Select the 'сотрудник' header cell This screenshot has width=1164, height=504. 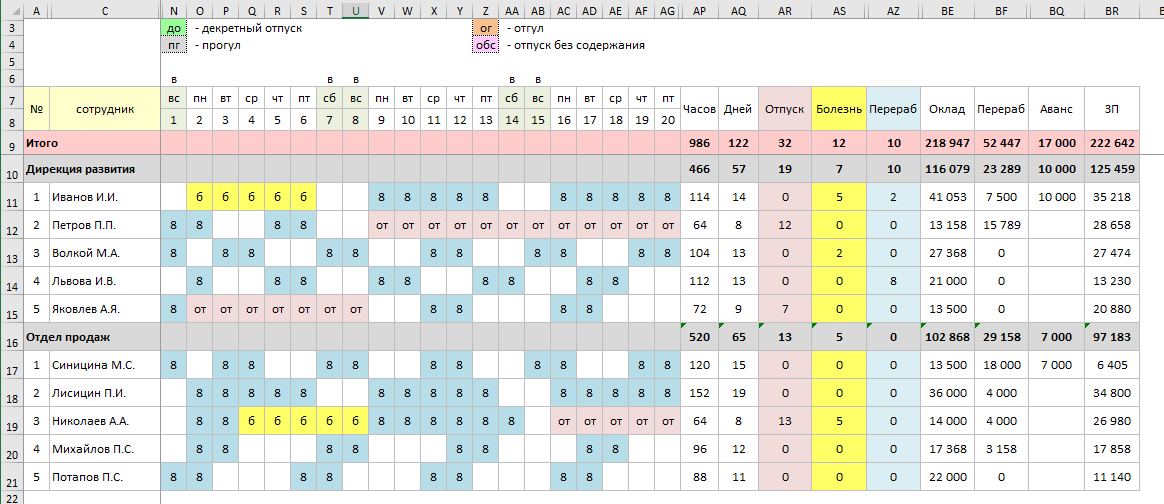[105, 108]
